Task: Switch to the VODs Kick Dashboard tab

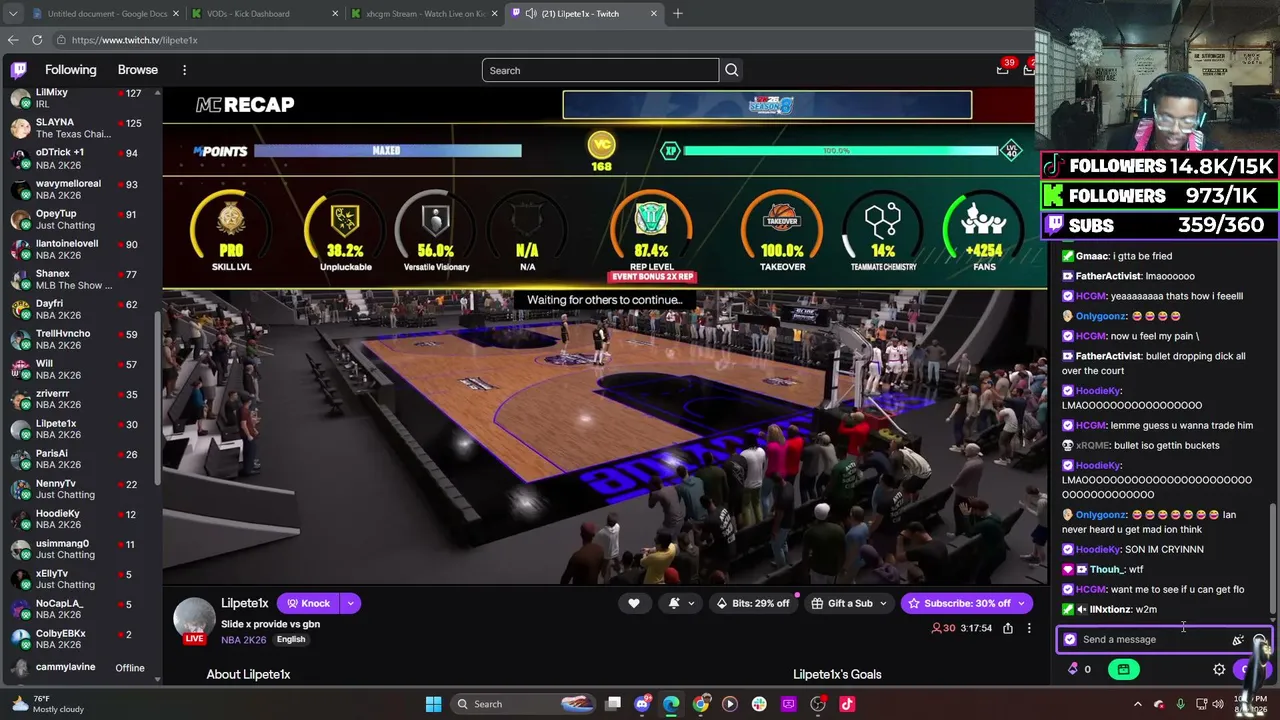Action: pyautogui.click(x=265, y=14)
